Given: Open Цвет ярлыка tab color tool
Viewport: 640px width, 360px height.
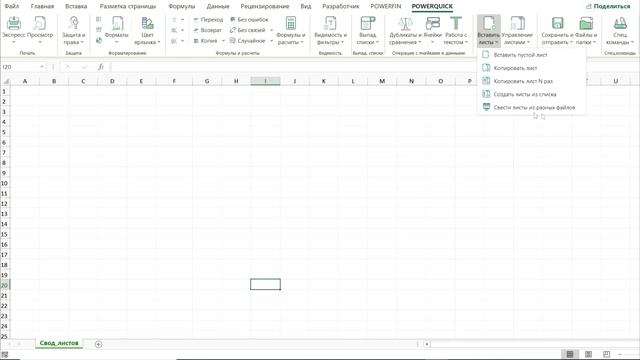Looking at the screenshot, I should [147, 30].
